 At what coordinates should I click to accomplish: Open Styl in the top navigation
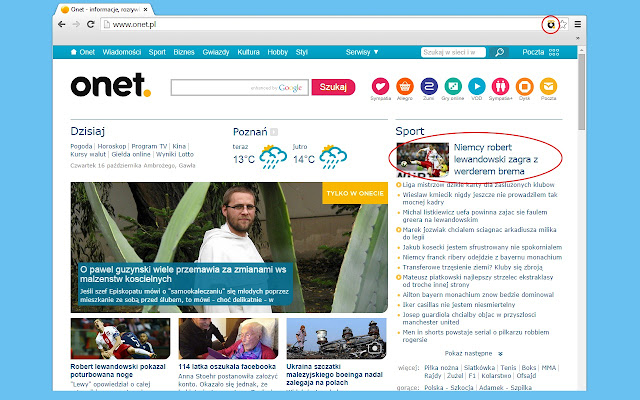point(302,52)
